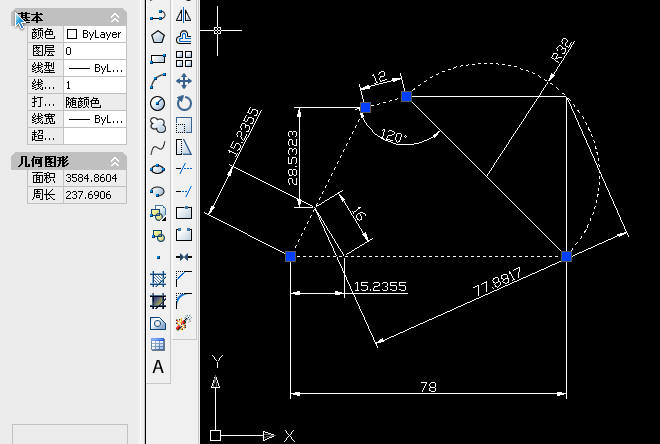Select the Revision Cloud tool
660x444 pixels.
pyautogui.click(x=158, y=125)
